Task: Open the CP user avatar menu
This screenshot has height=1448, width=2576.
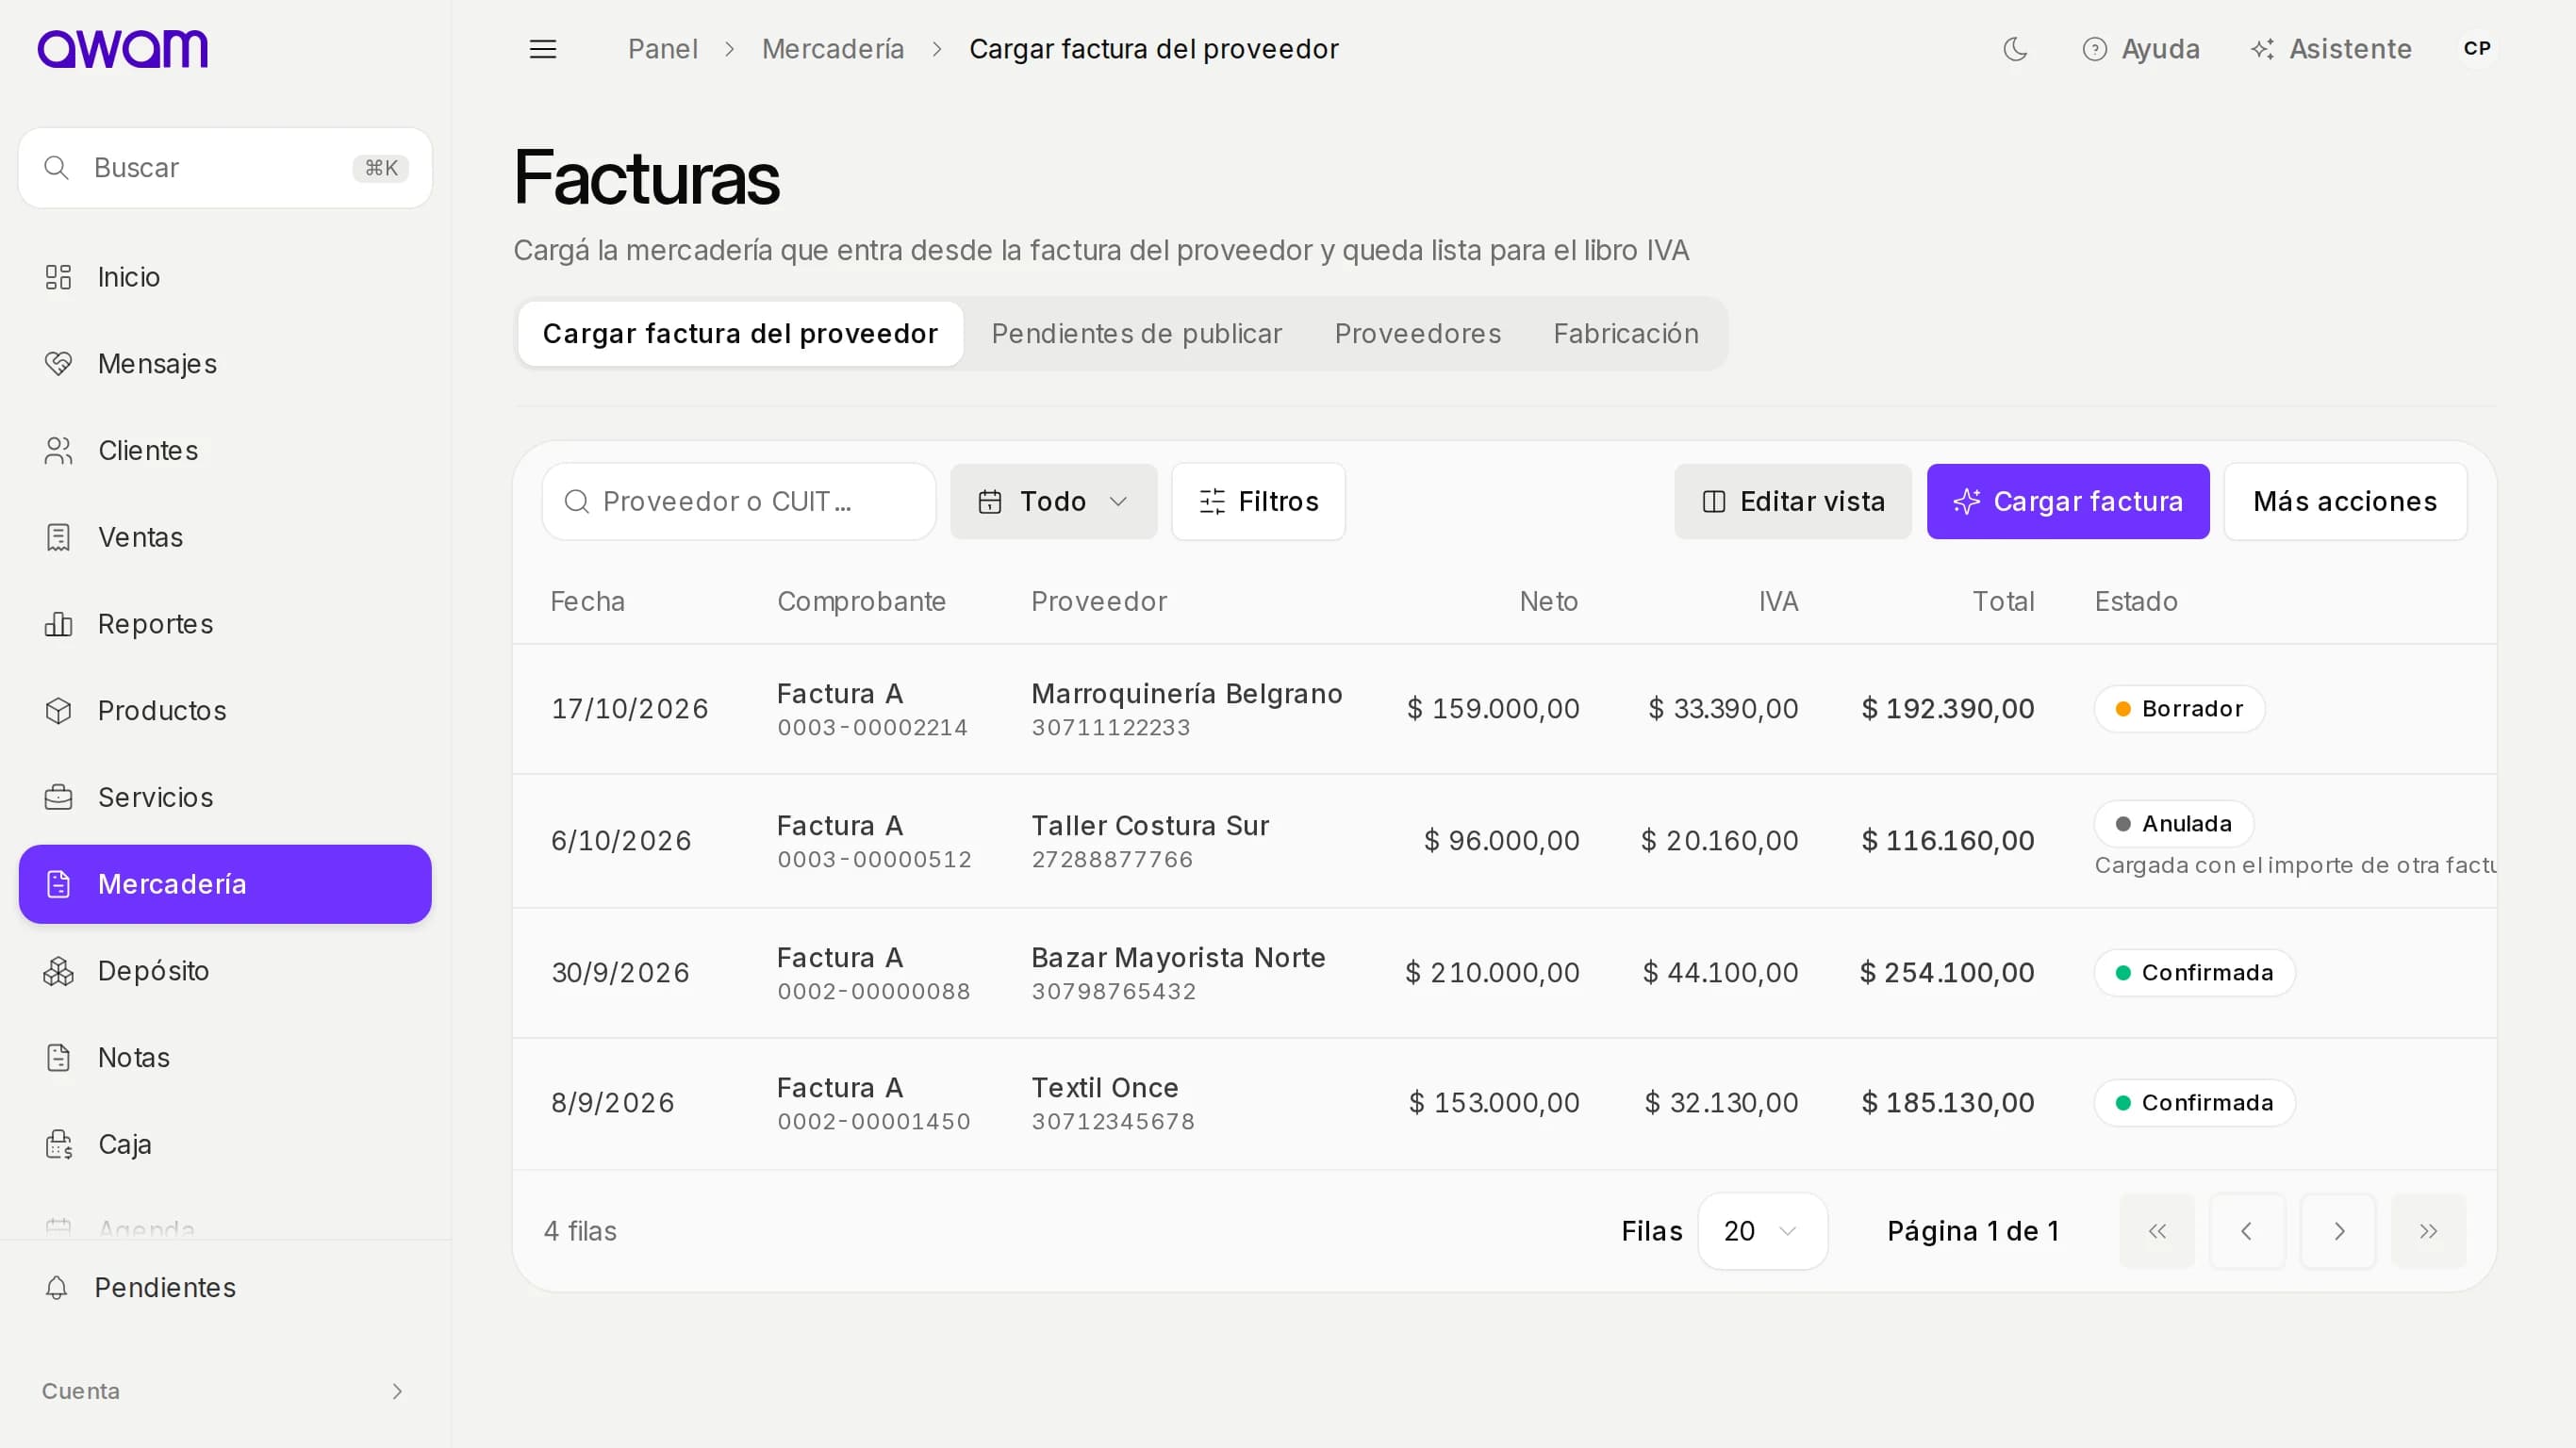Action: 2477,49
